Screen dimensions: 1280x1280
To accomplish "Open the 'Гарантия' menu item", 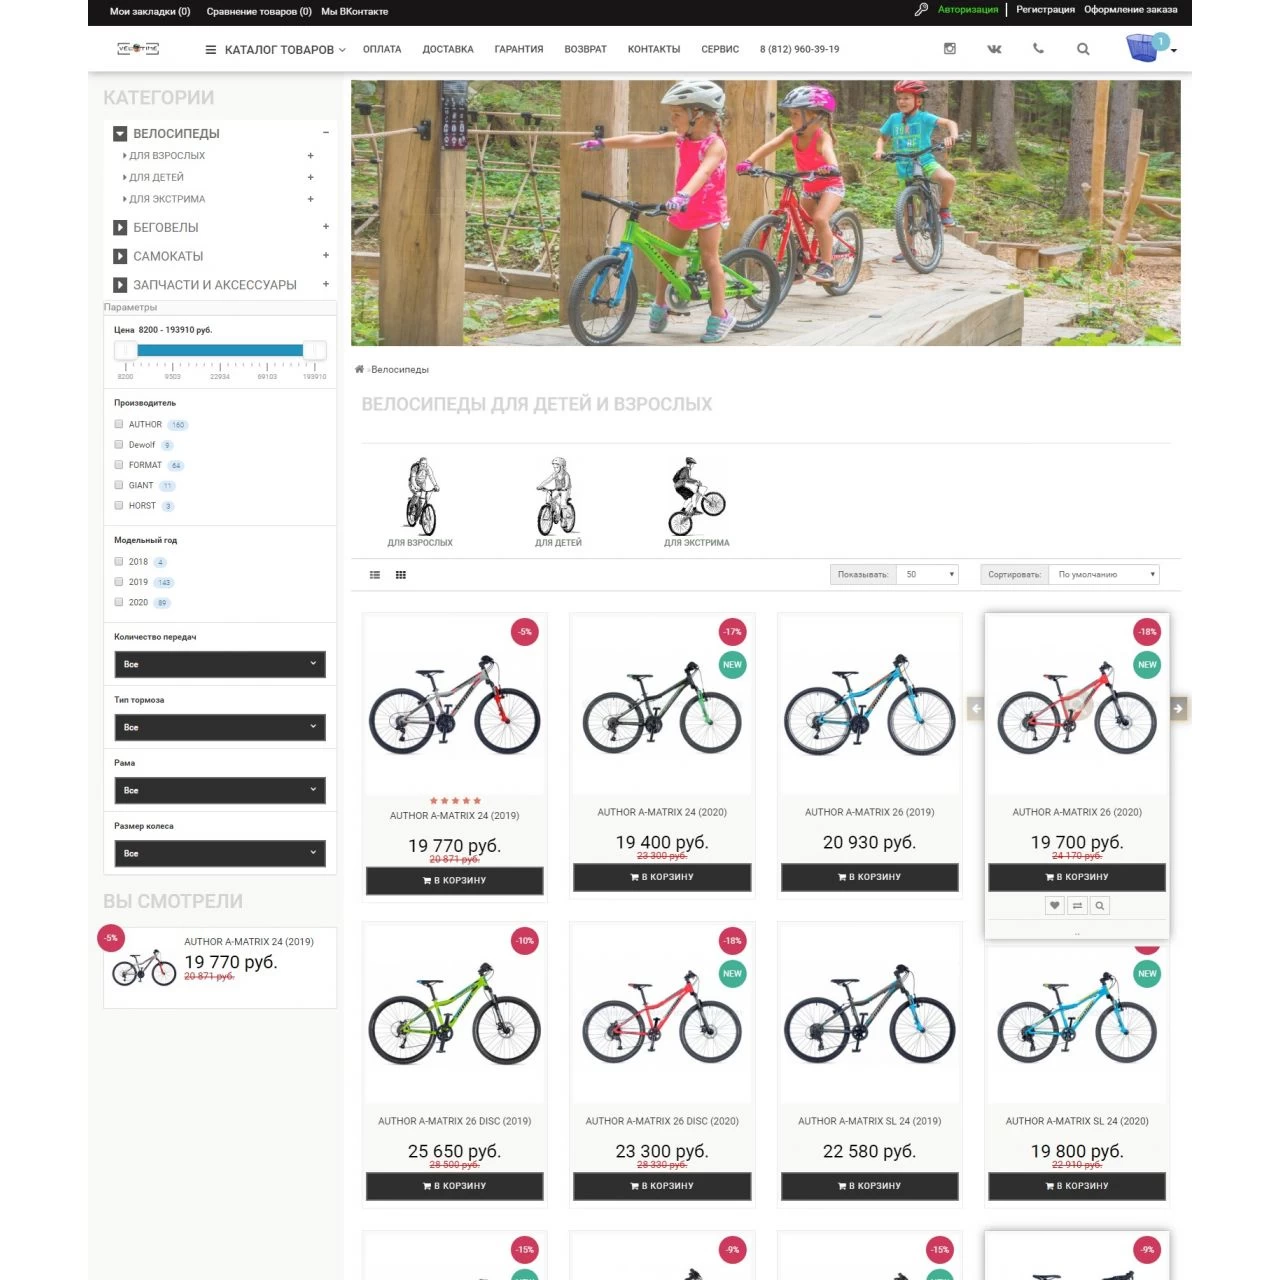I will tap(519, 49).
